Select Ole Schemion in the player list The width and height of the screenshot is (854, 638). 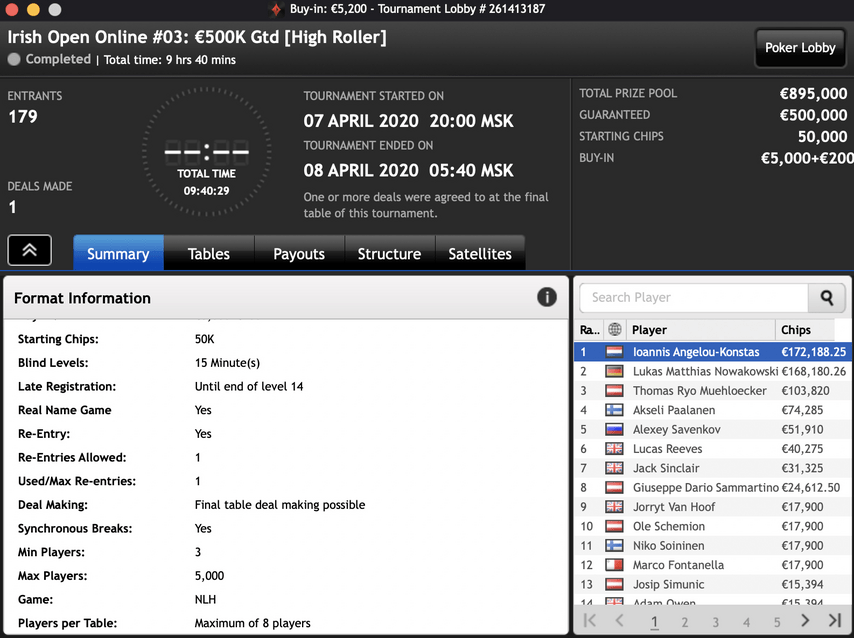[x=712, y=526]
